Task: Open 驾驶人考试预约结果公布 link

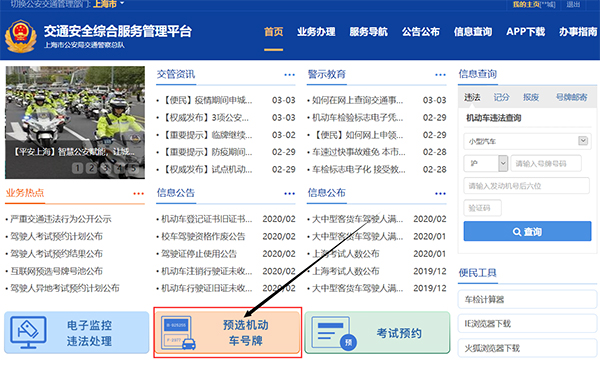Action: (x=56, y=254)
